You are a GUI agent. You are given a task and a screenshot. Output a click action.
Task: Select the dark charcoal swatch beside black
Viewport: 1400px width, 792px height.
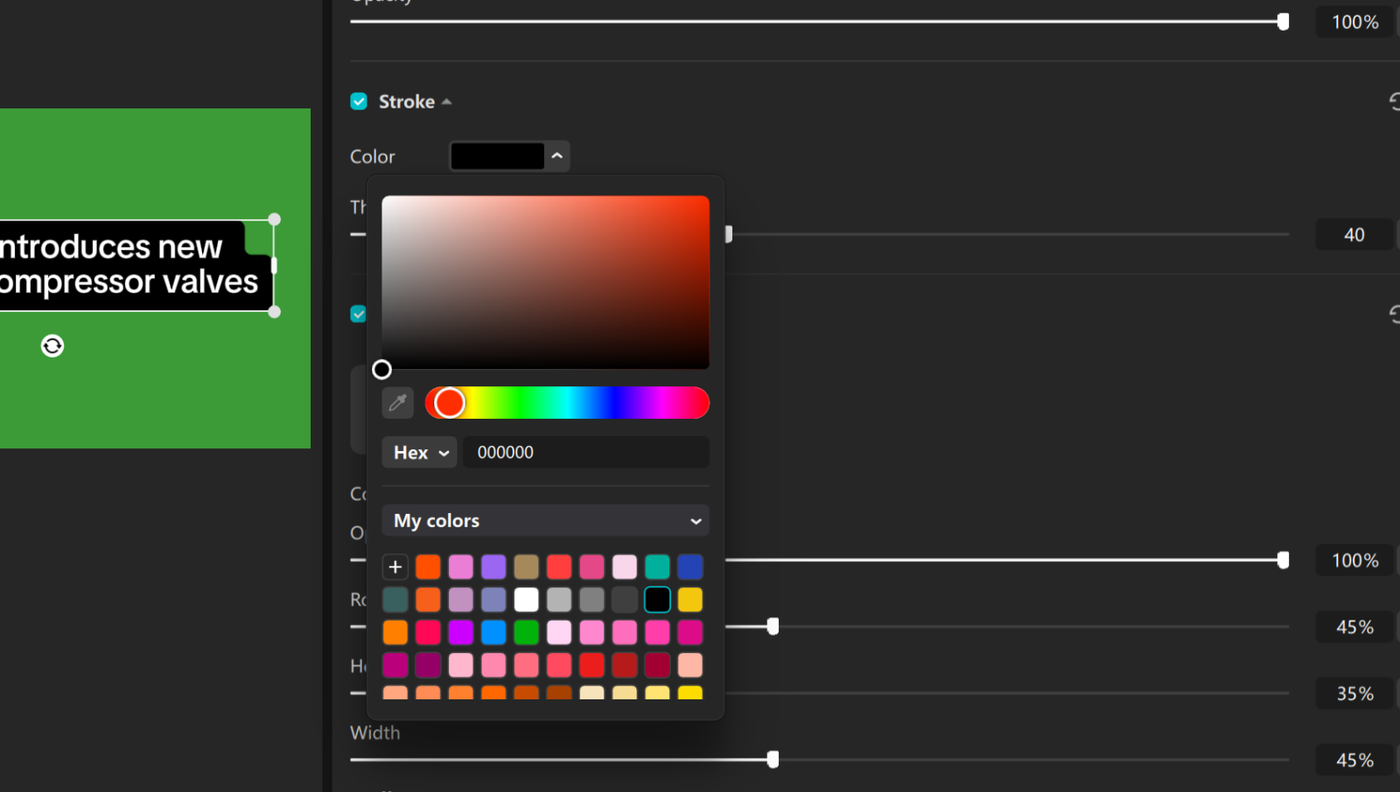point(625,600)
